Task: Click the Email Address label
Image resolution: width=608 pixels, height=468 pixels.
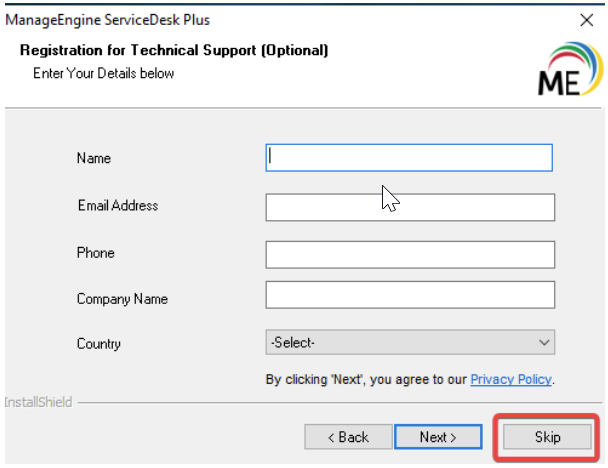Action: (118, 206)
